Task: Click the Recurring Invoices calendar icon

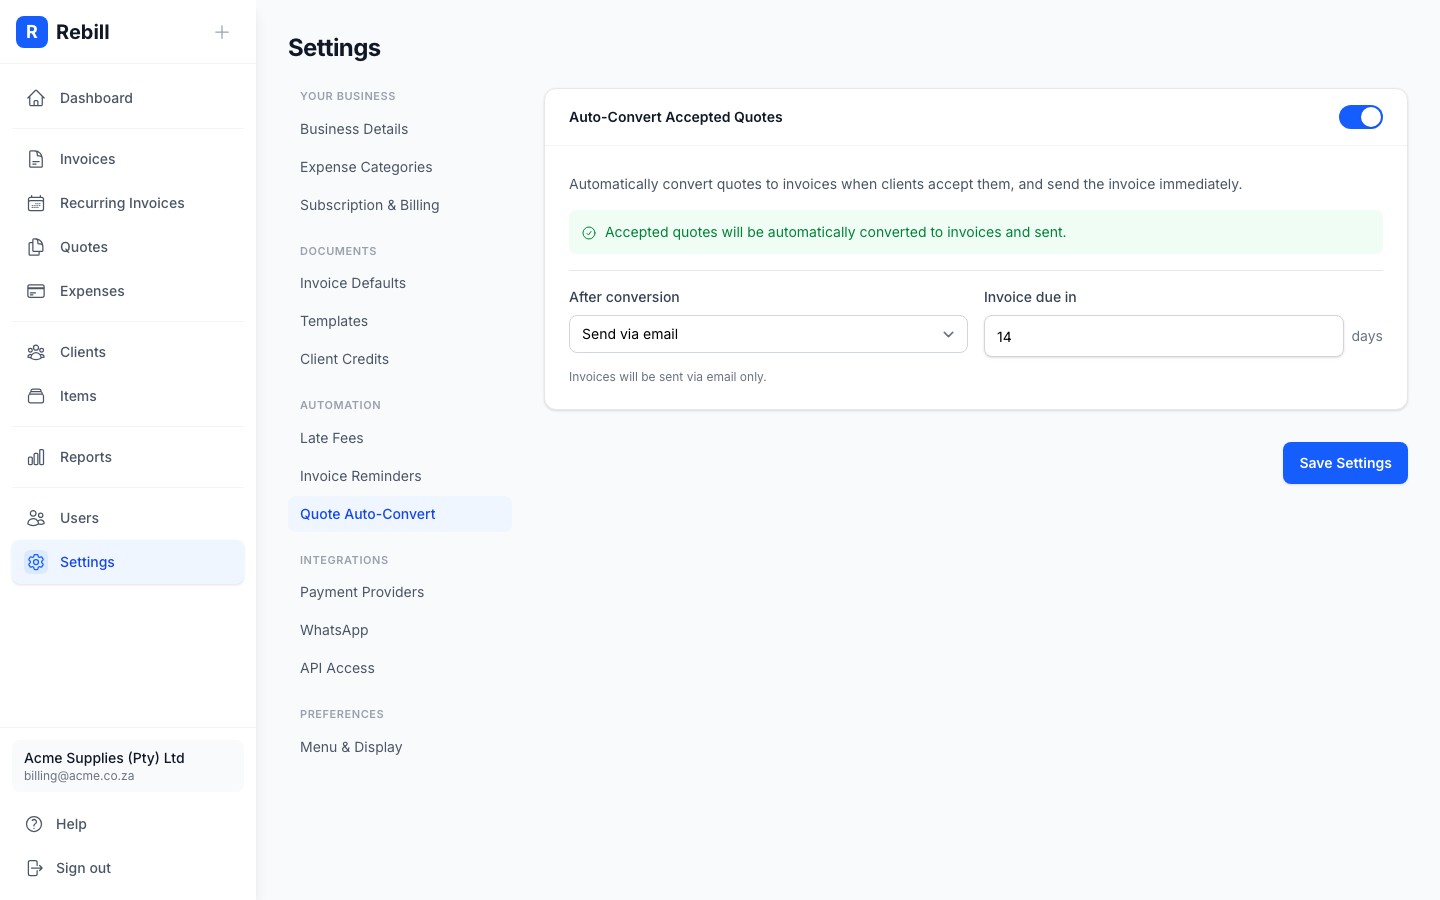Action: tap(36, 202)
